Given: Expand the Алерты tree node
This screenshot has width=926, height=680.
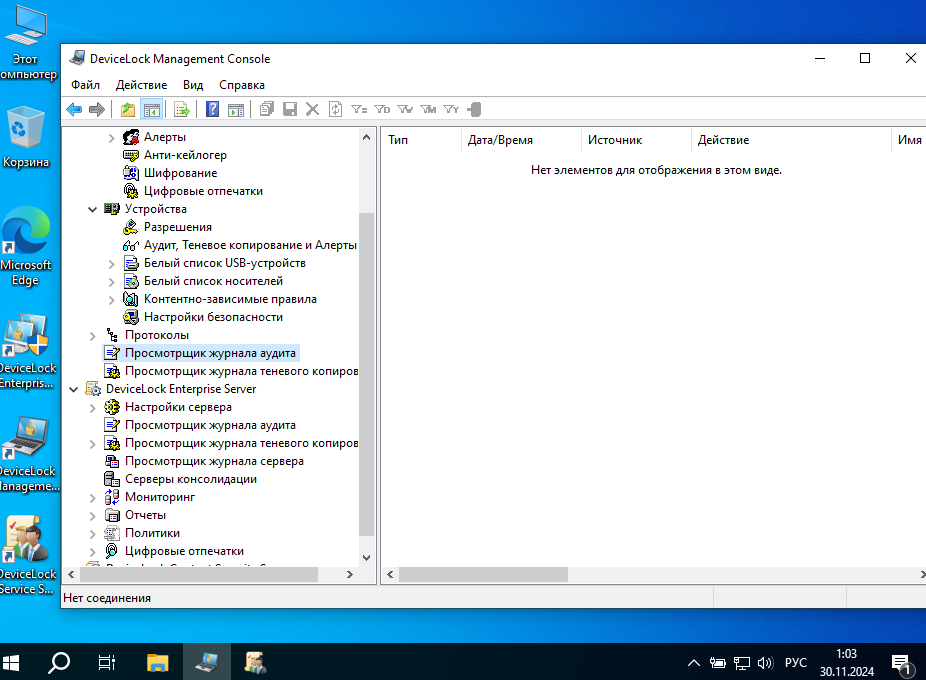Looking at the screenshot, I should (112, 138).
